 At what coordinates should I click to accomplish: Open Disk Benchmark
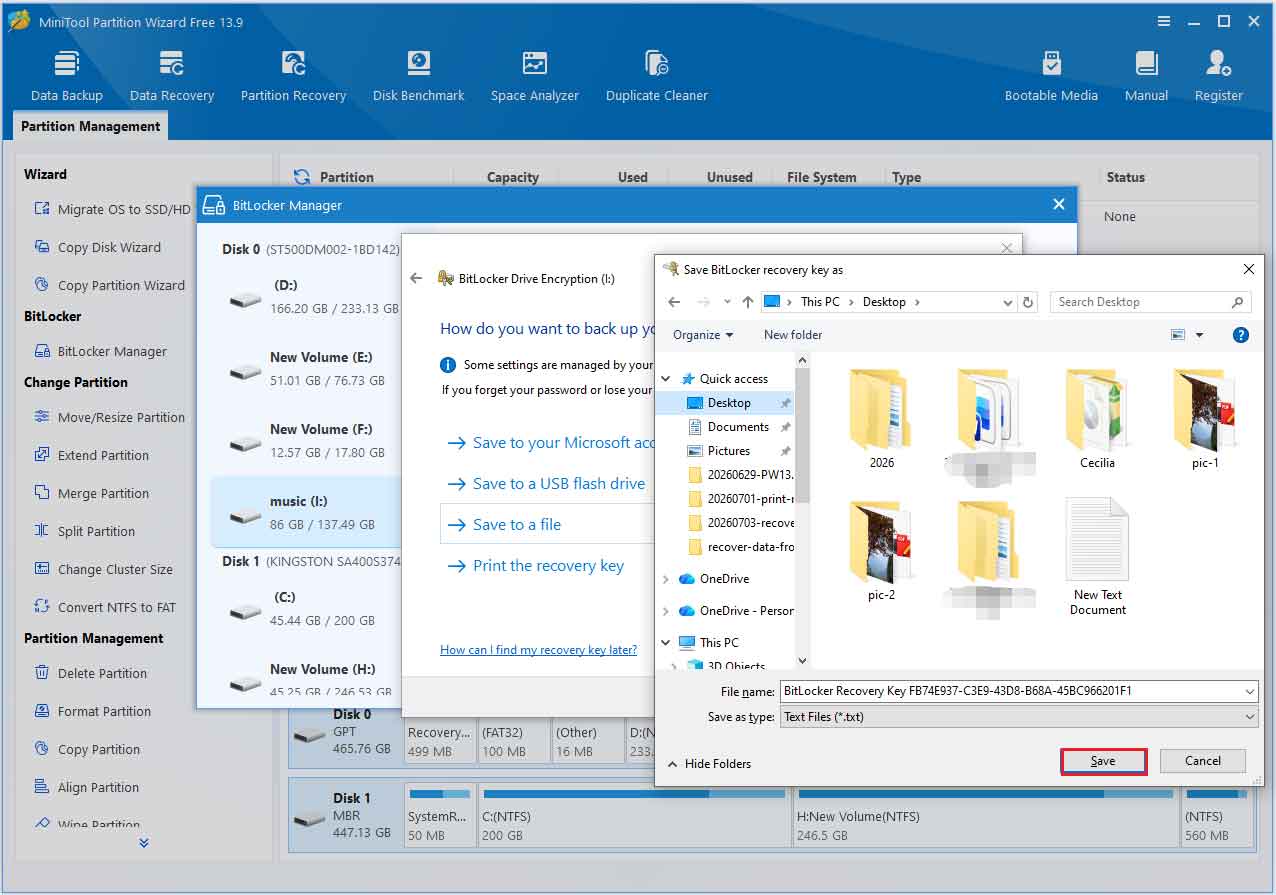pyautogui.click(x=418, y=77)
